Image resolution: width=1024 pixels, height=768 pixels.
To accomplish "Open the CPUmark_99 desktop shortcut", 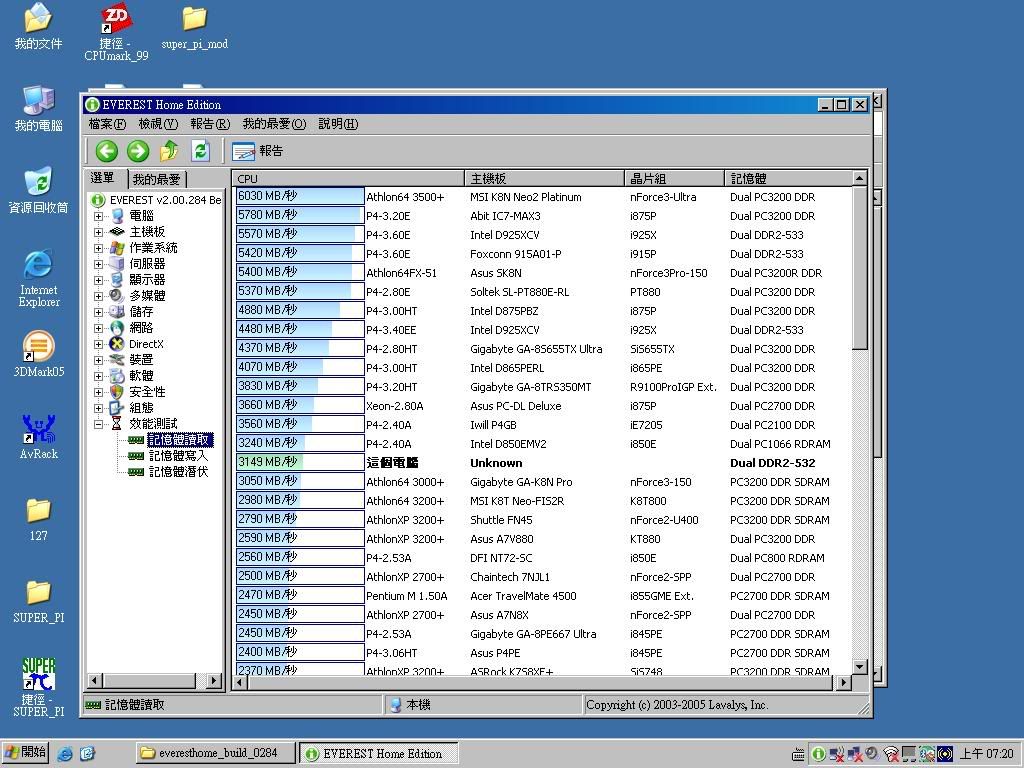I will pos(116,33).
